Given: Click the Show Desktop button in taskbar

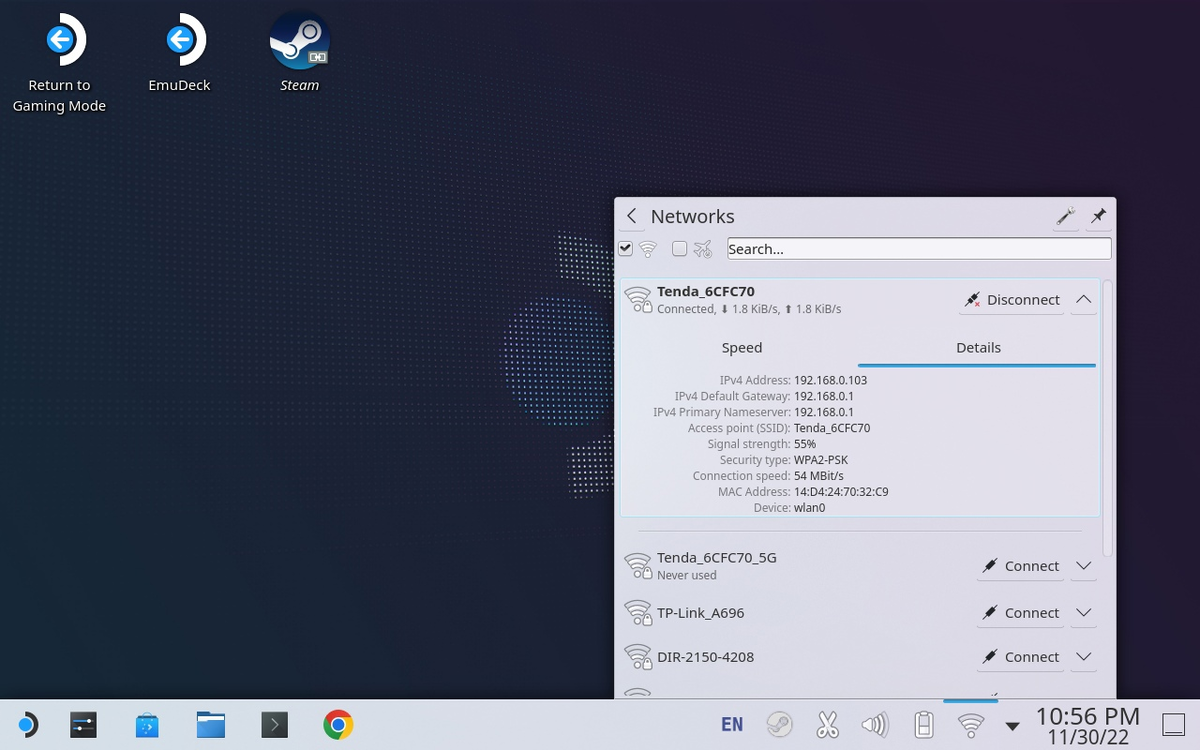Looking at the screenshot, I should click(x=1173, y=725).
